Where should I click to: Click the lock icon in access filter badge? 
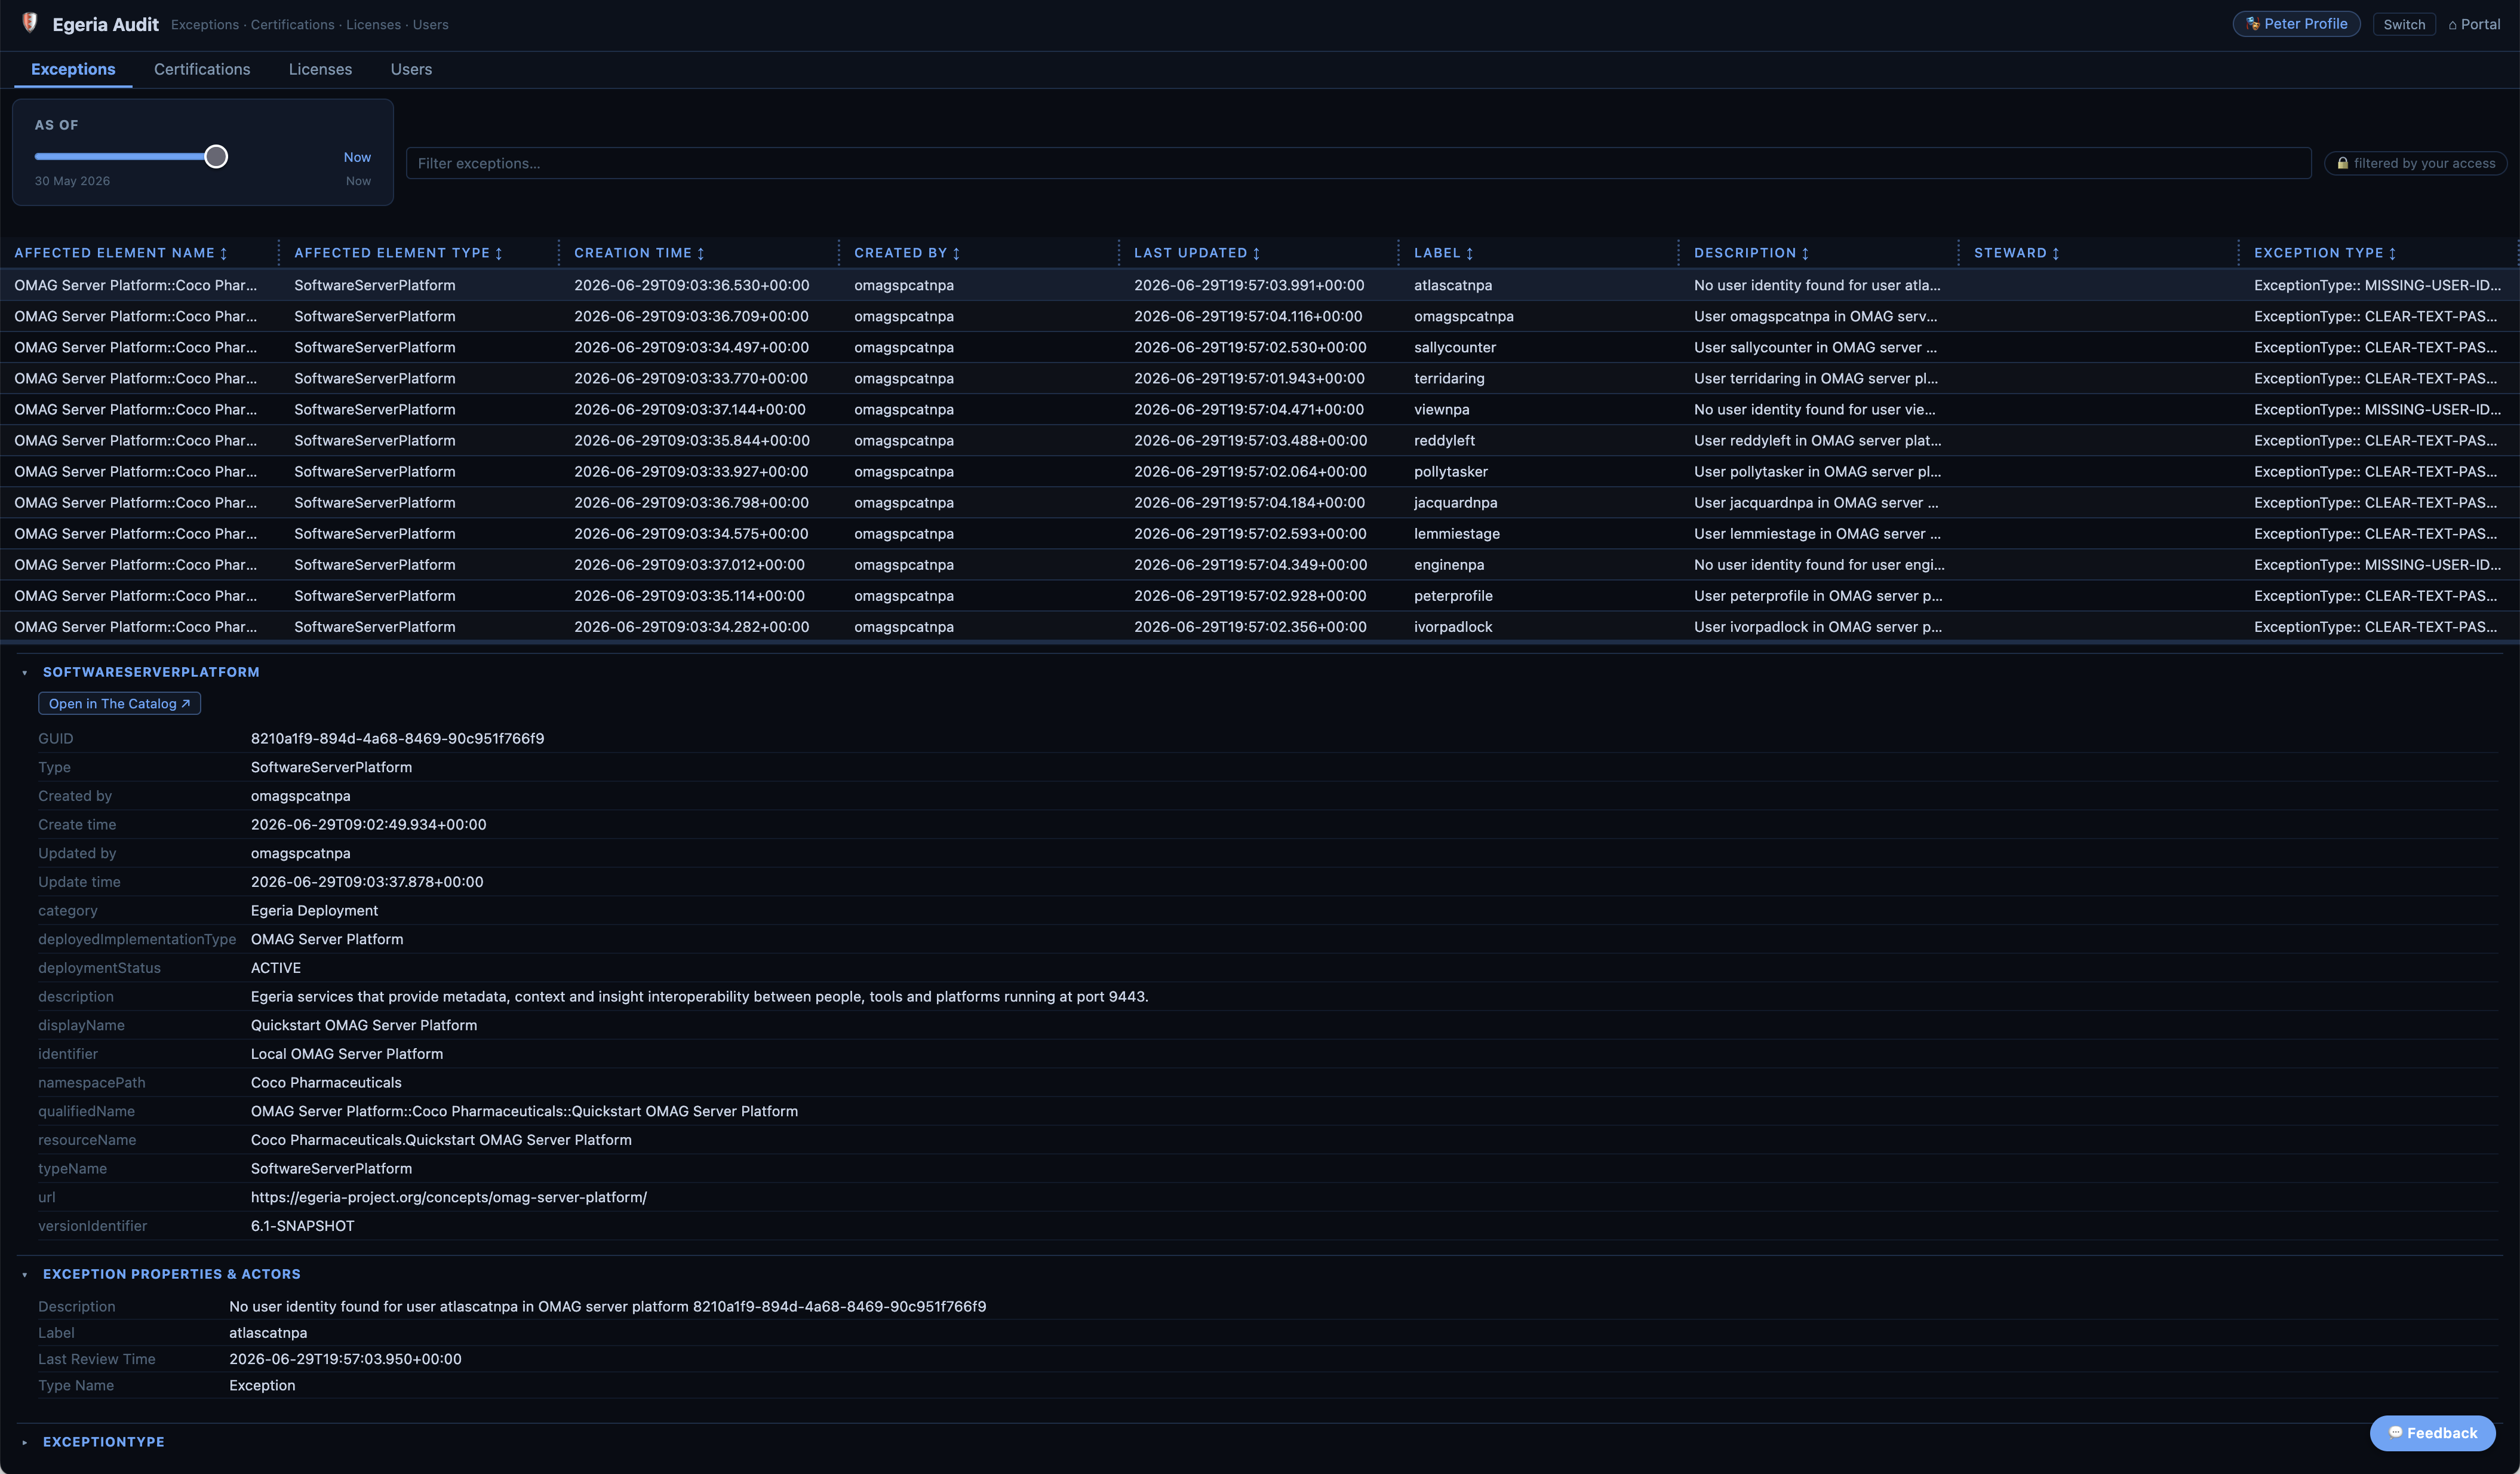[2342, 163]
